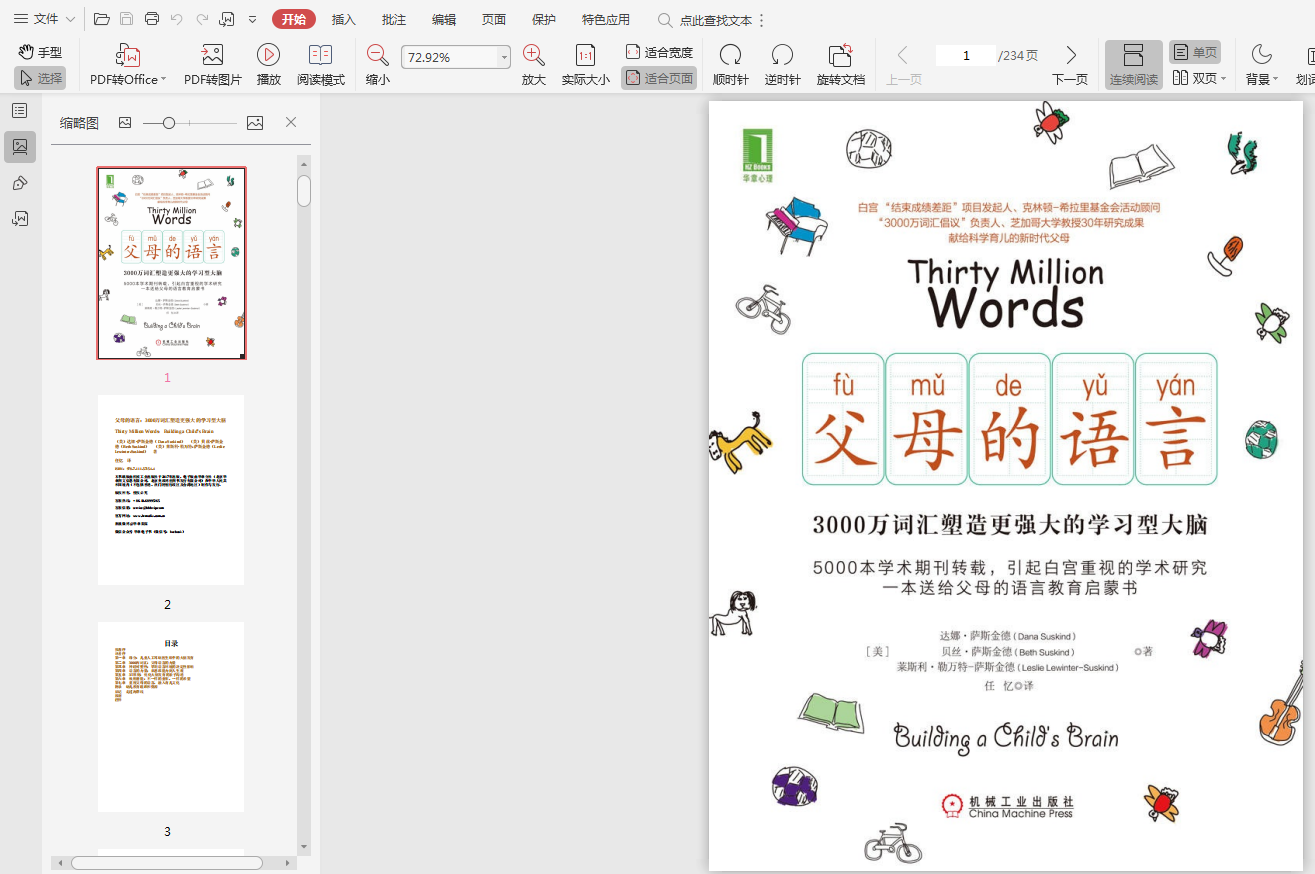Click the 播放 play icon
The width and height of the screenshot is (1315, 874).
268,55
